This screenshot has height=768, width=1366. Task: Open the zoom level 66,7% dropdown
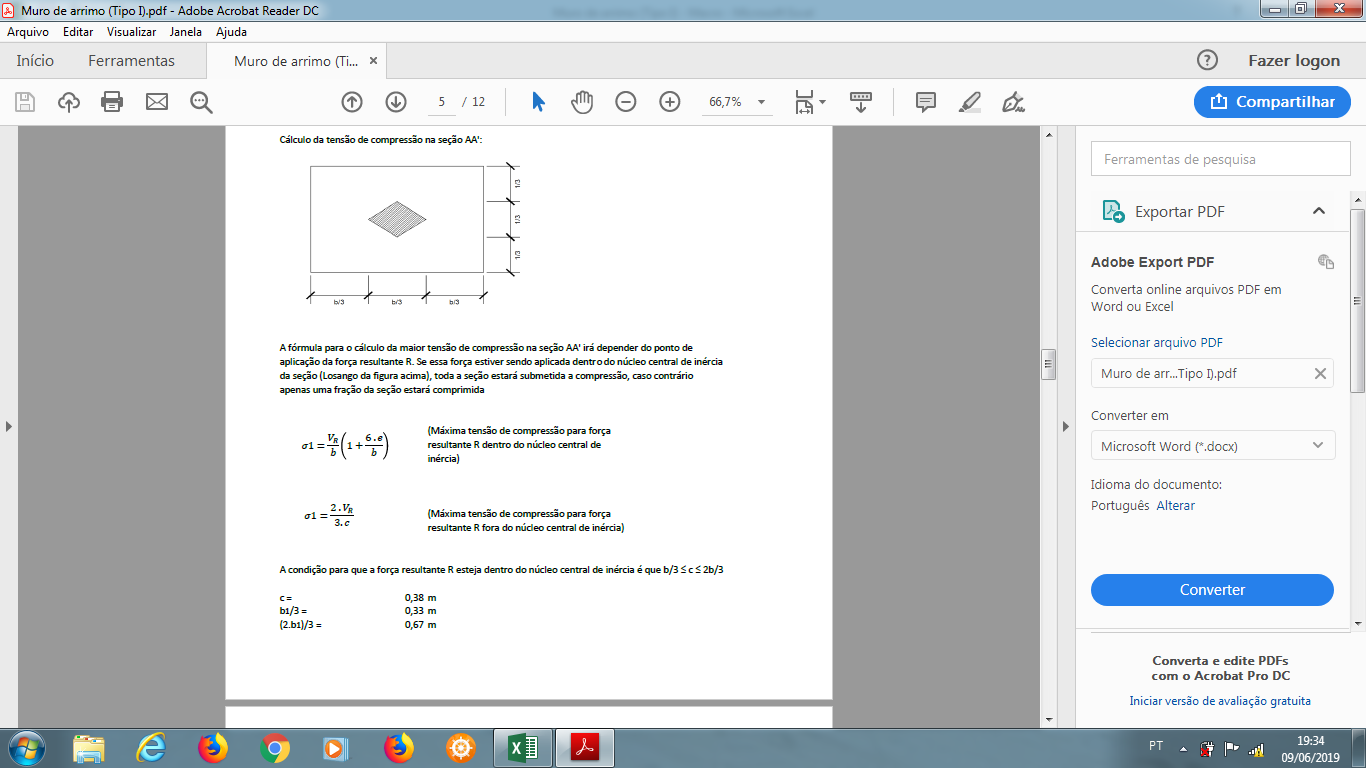[x=762, y=102]
